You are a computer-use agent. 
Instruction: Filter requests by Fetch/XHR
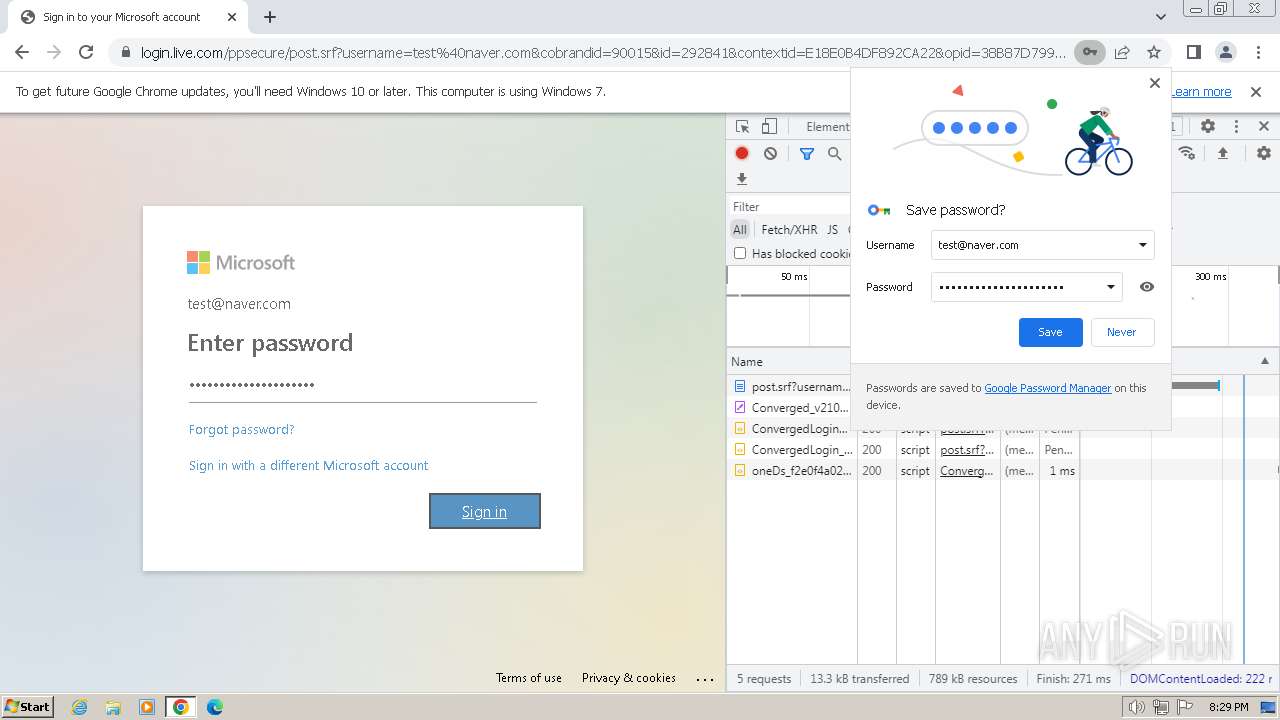pos(789,229)
